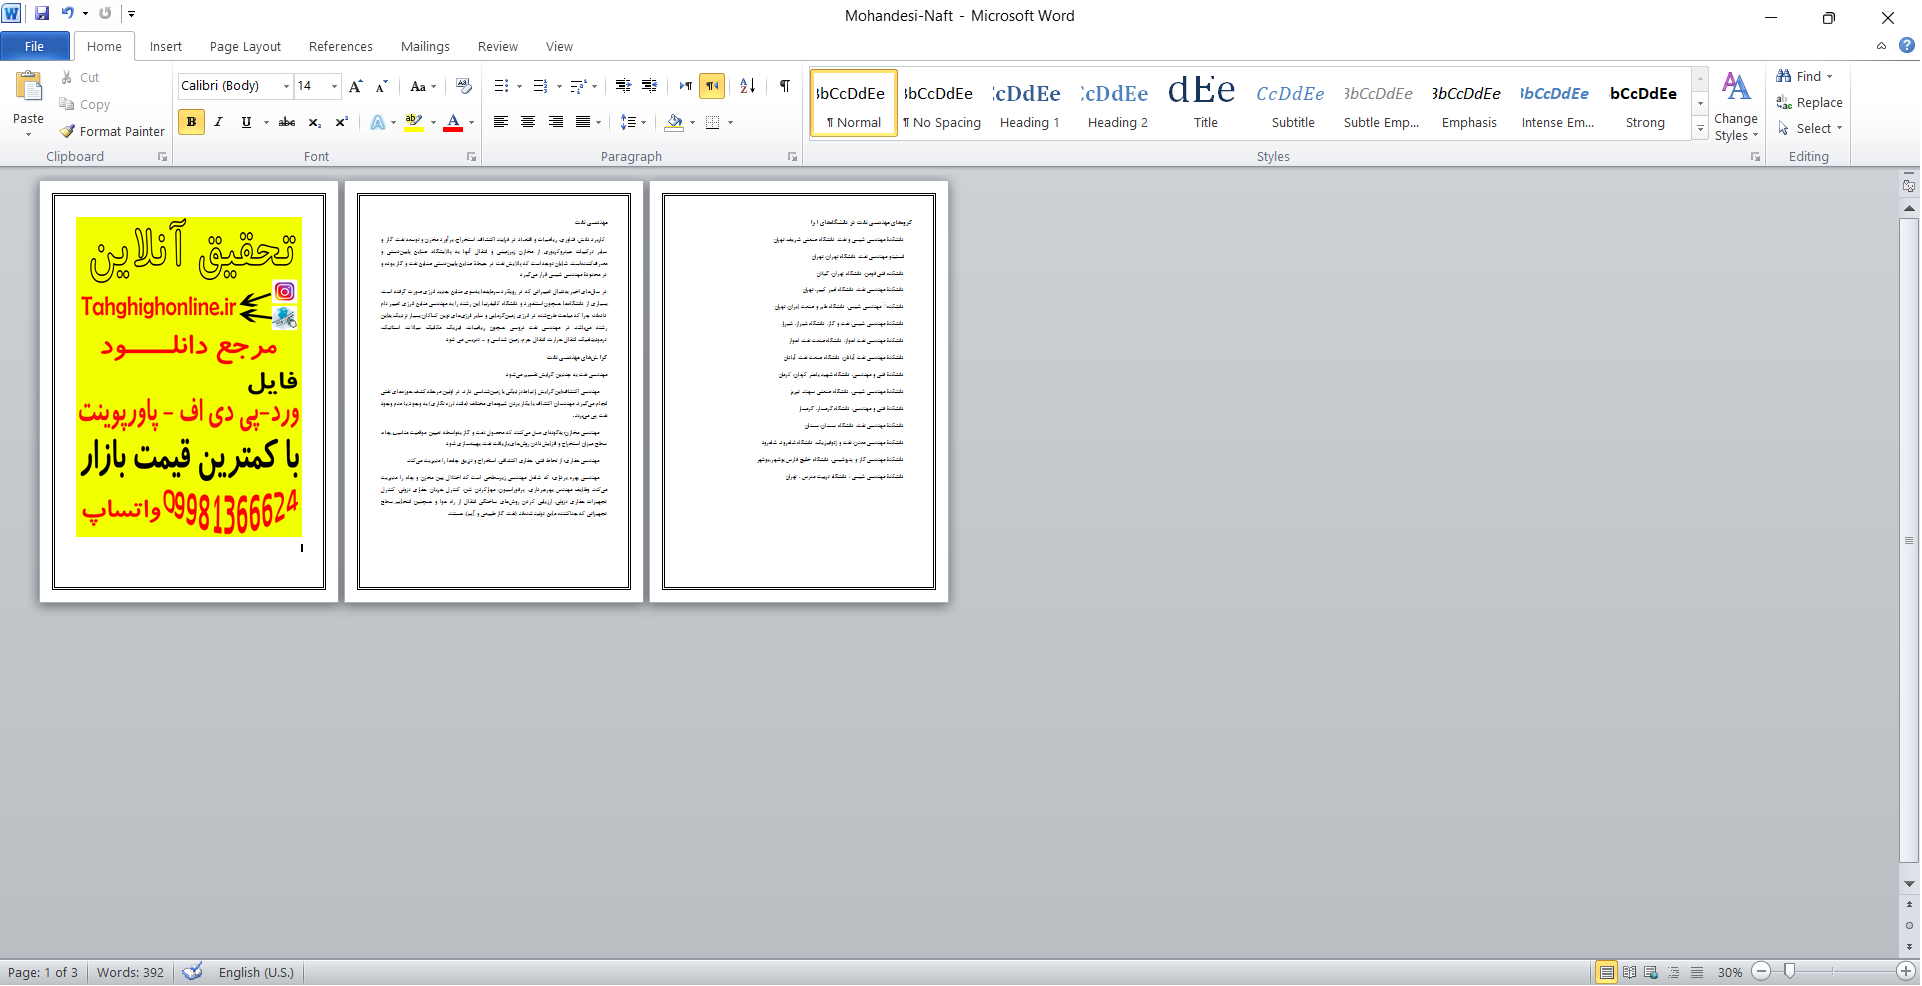Align text right
Viewport: 1922px width, 986px height.
pos(555,122)
